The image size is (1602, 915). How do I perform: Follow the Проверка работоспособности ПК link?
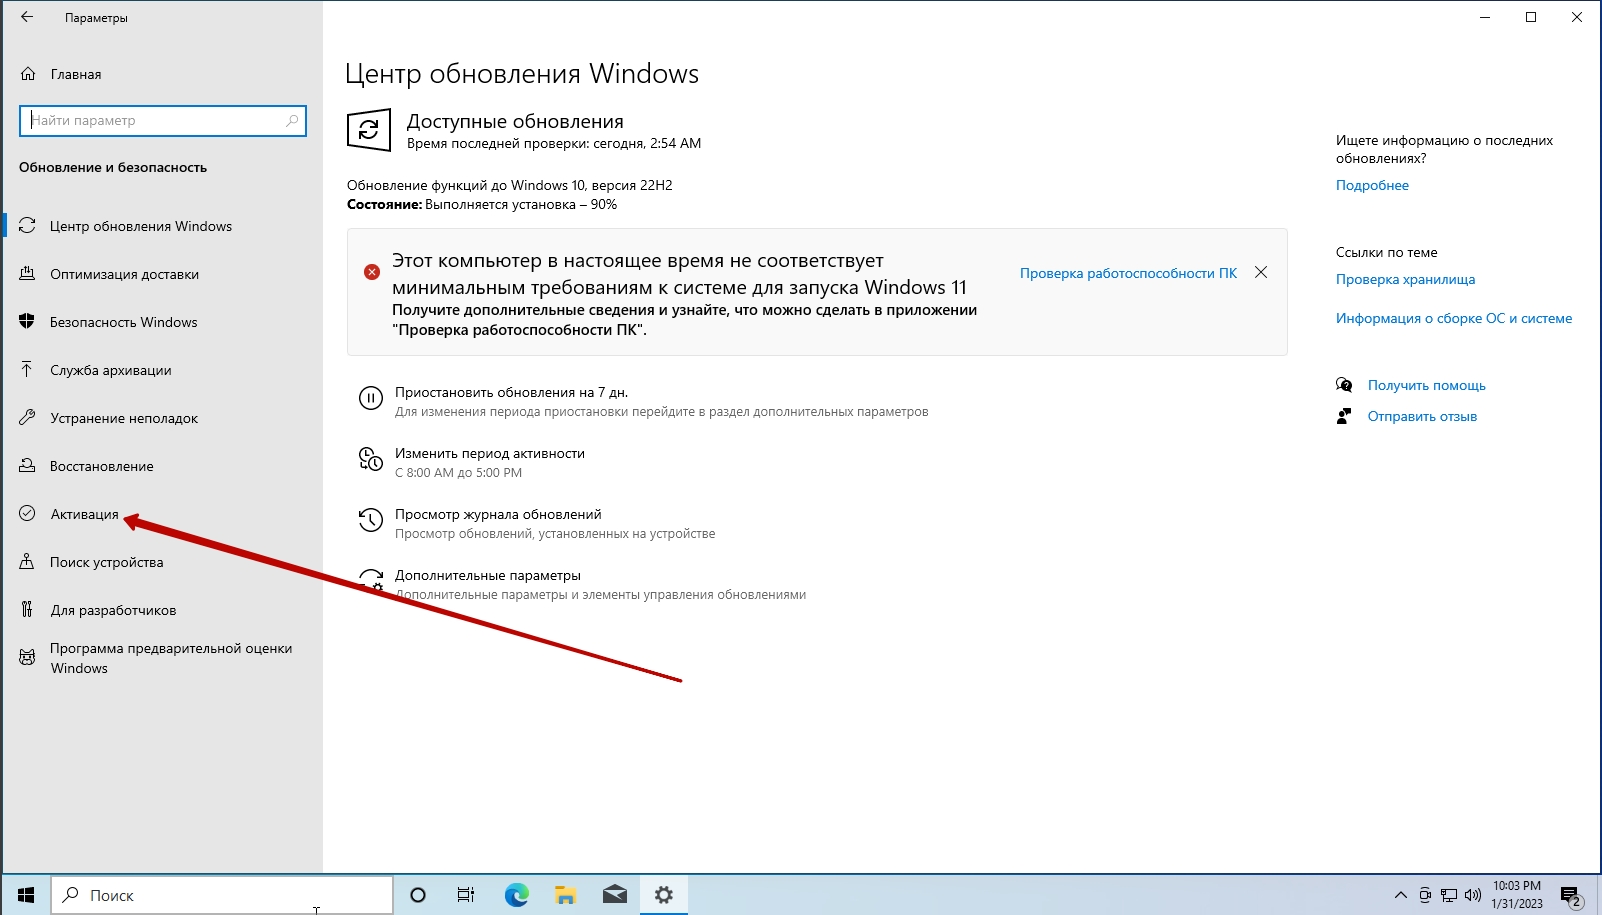pos(1128,273)
